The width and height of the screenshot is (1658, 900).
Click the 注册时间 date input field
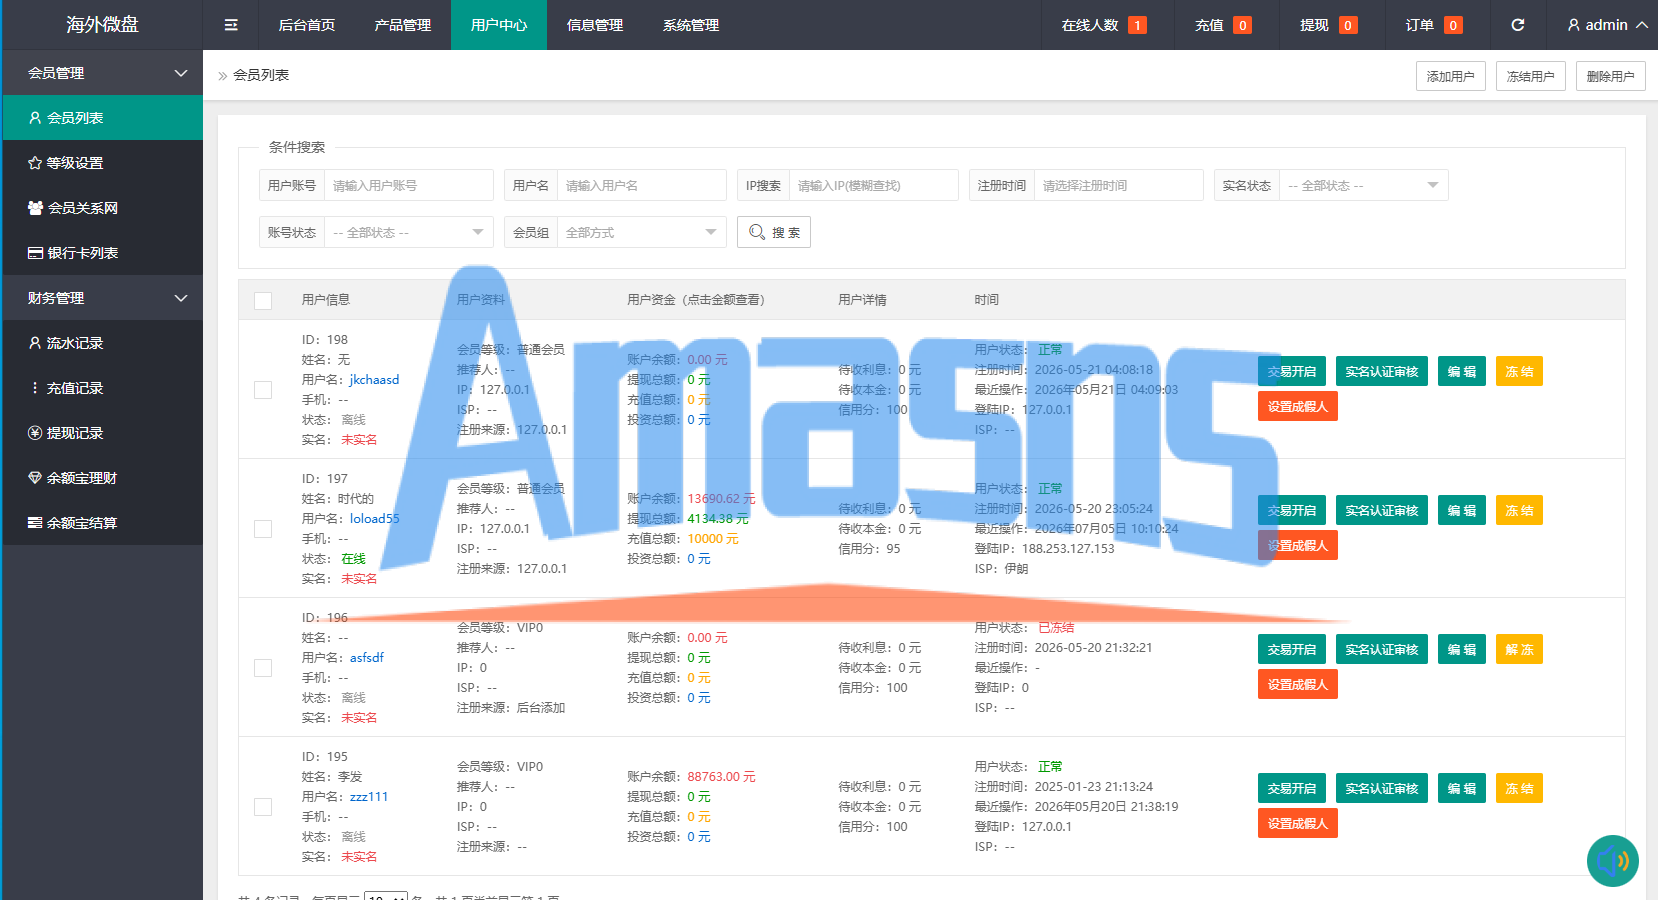1119,185
